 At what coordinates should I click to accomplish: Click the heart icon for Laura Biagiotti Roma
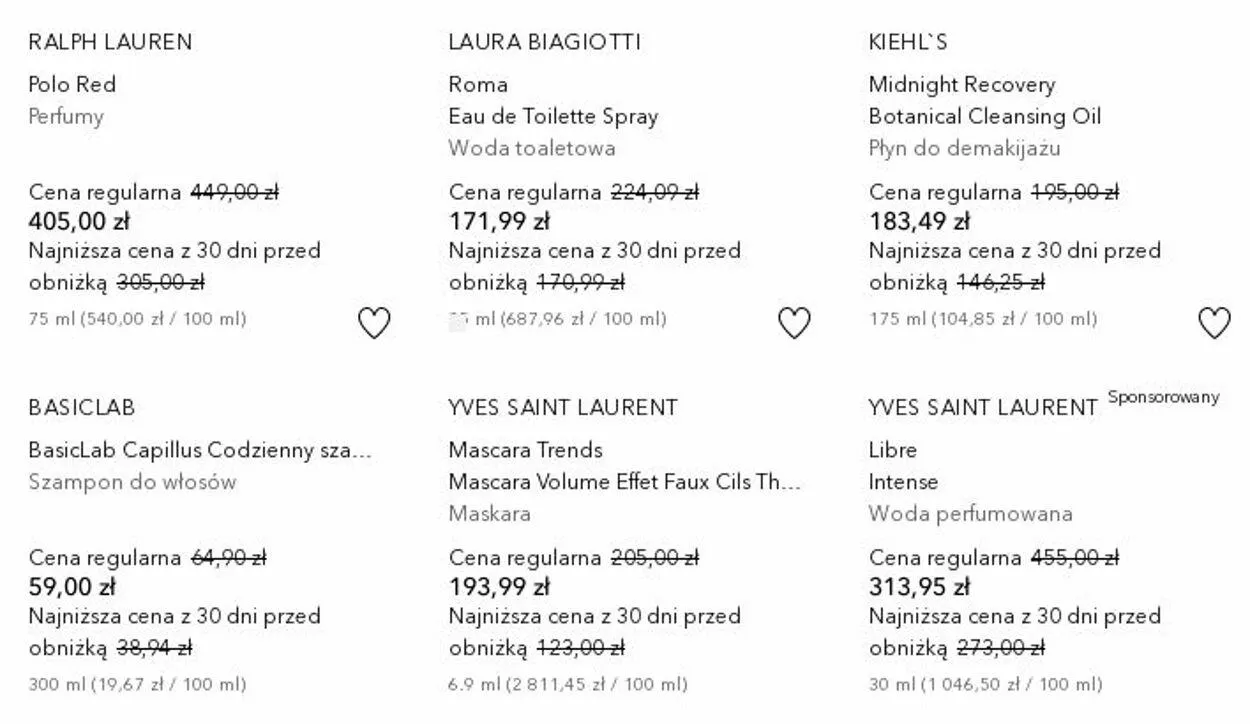click(x=794, y=323)
